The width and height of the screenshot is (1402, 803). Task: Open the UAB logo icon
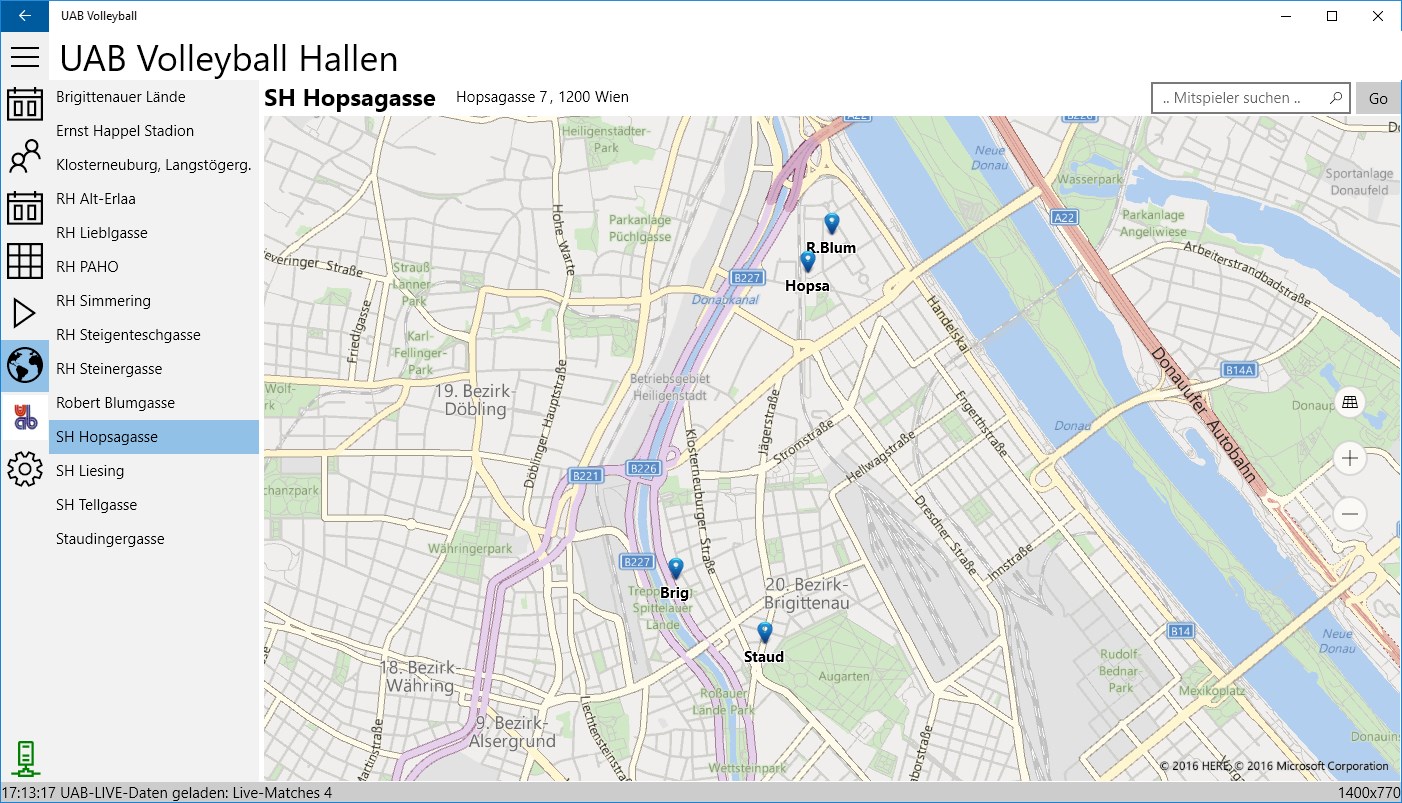coord(24,417)
